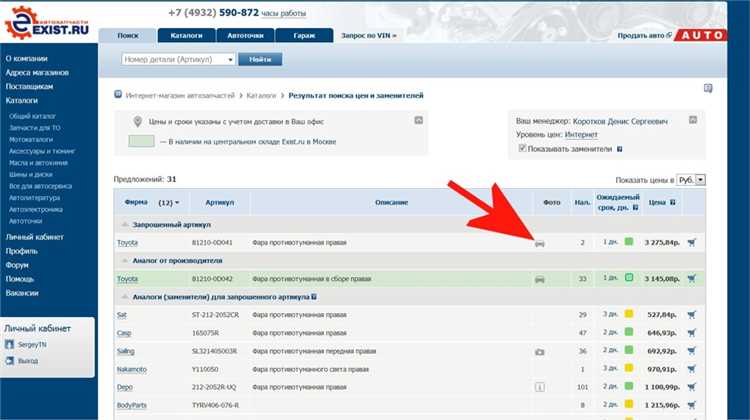The height and width of the screenshot is (420, 750).
Task: Add Casp 165075R to cart
Action: tap(692, 332)
